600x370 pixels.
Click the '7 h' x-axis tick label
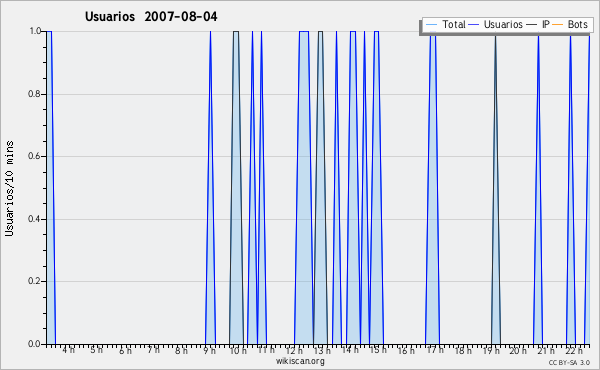[153, 350]
